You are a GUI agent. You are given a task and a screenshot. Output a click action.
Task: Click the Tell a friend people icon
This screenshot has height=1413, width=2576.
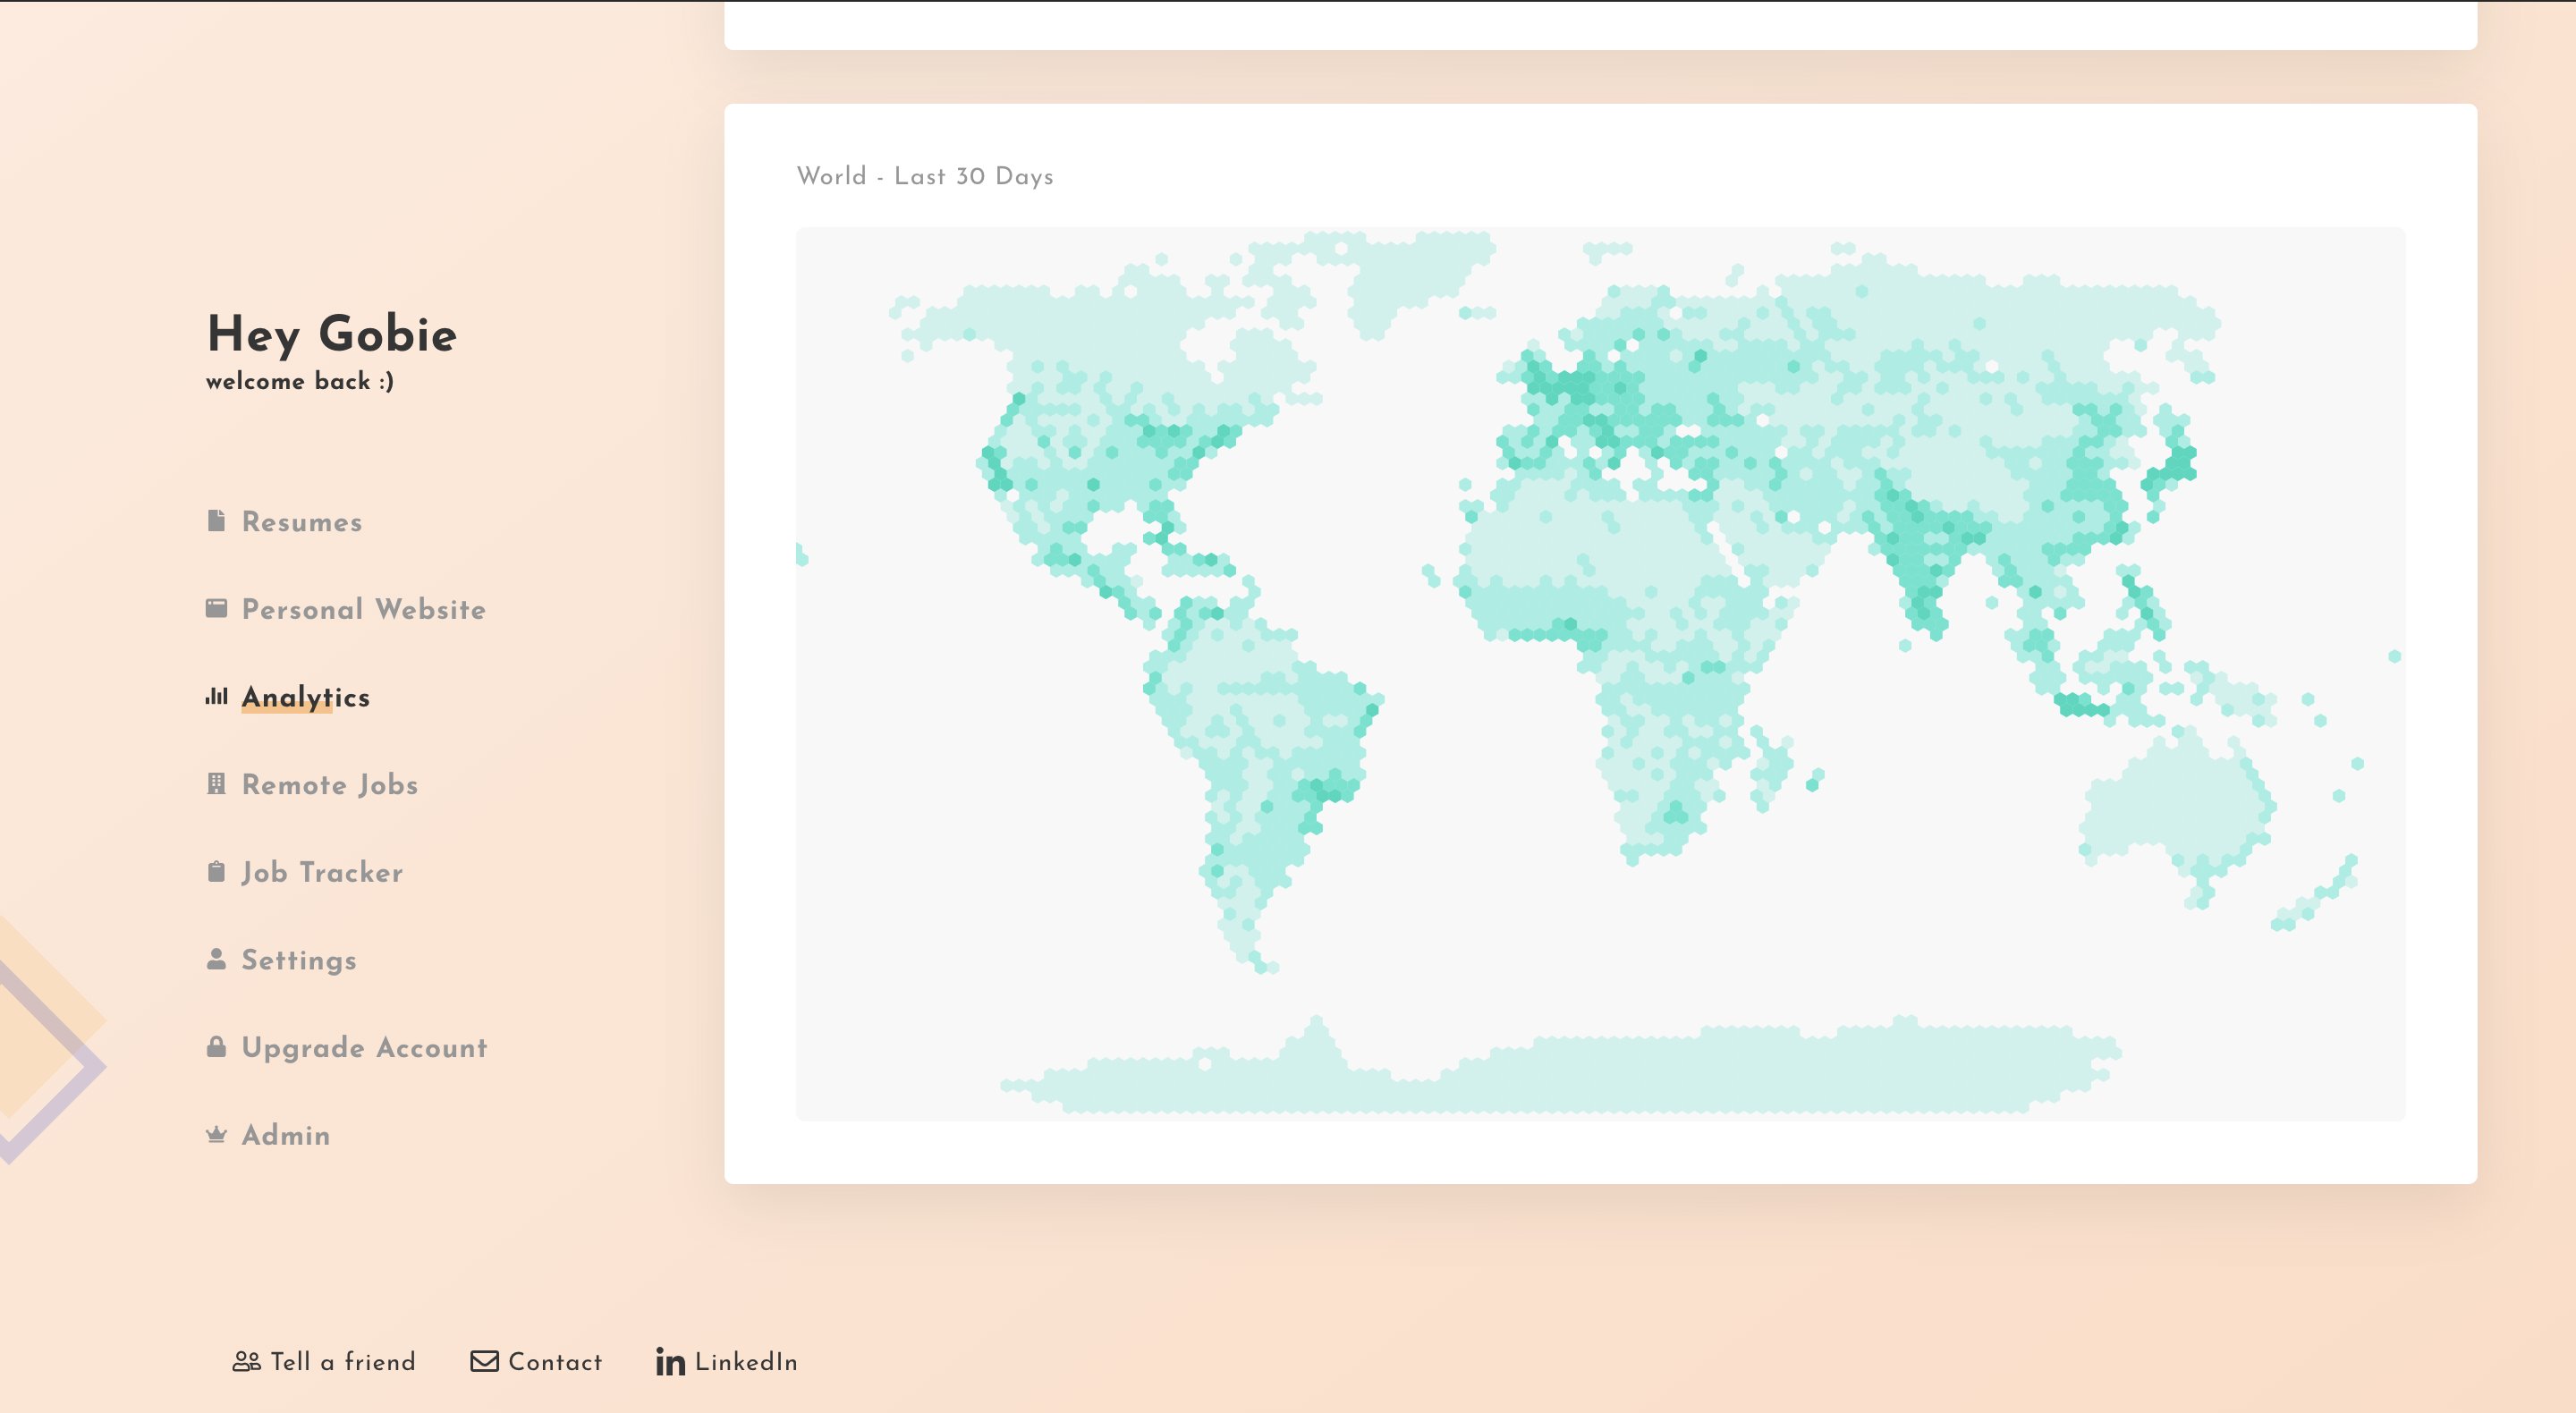click(x=247, y=1361)
